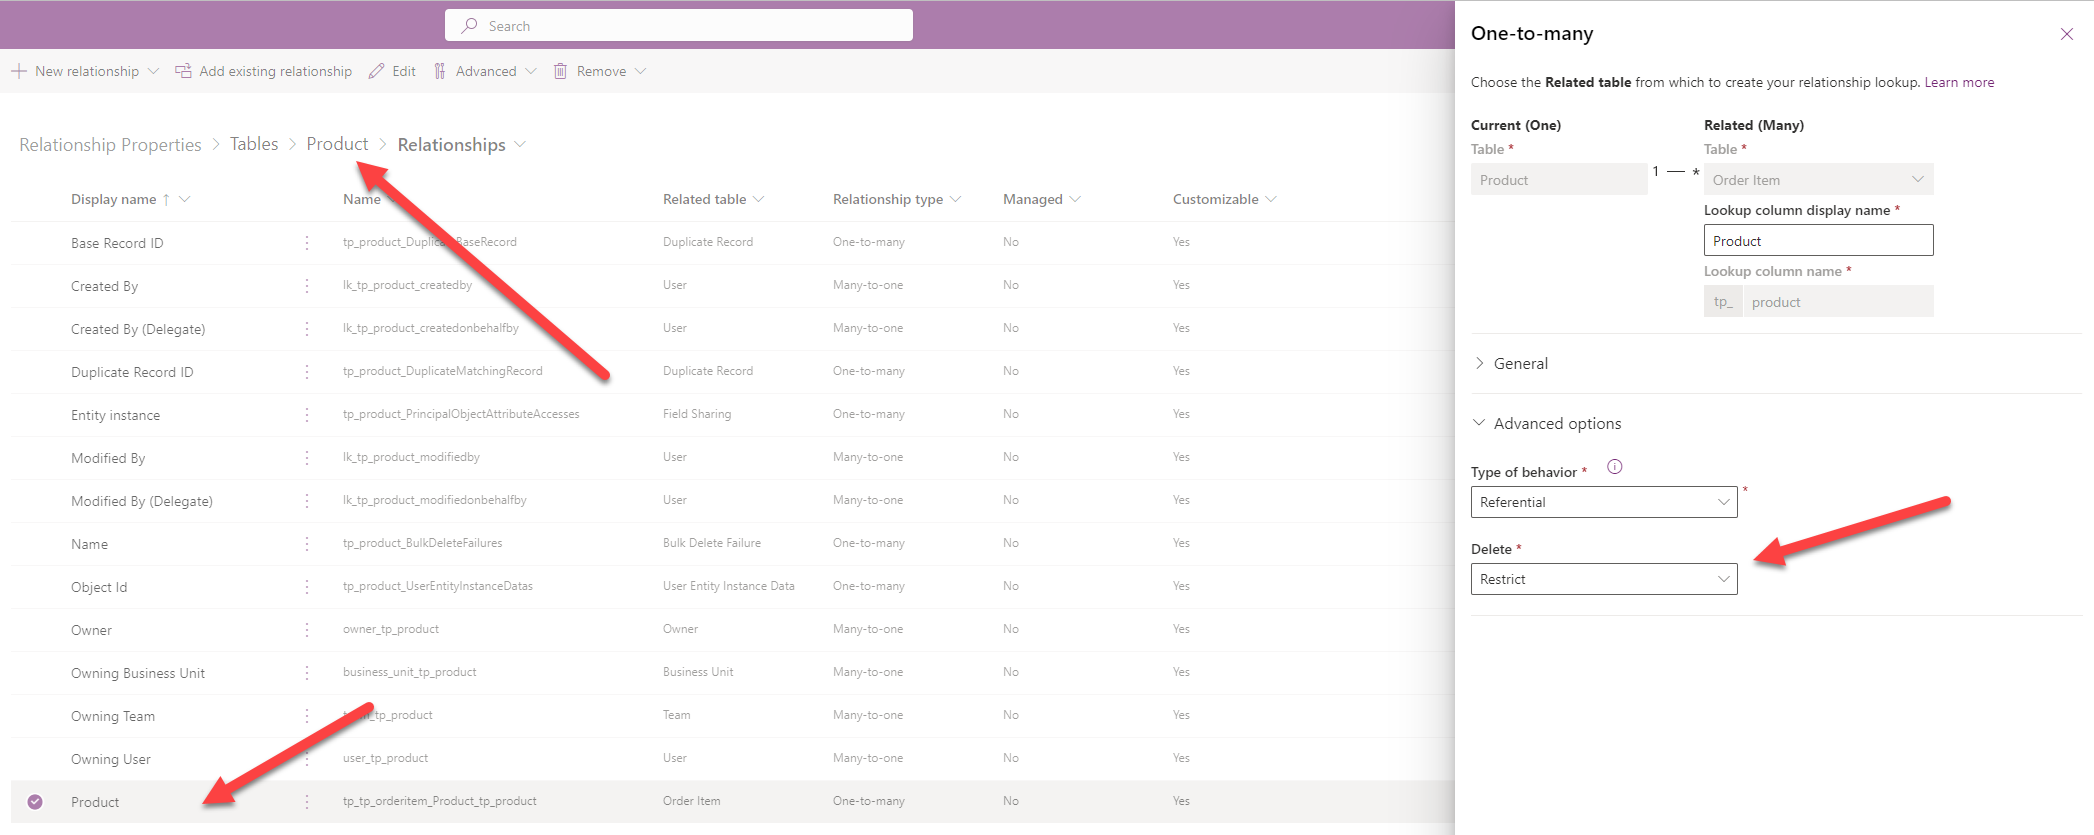
Task: Open the Learn more link
Action: coord(1959,83)
